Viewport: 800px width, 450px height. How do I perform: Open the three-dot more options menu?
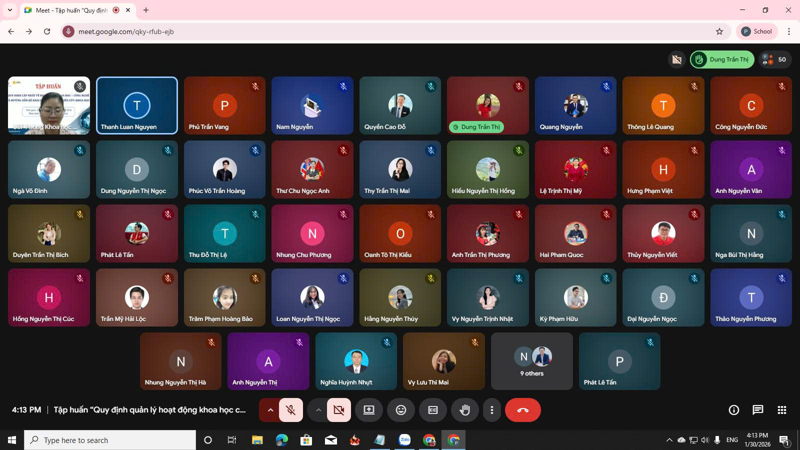pos(491,410)
